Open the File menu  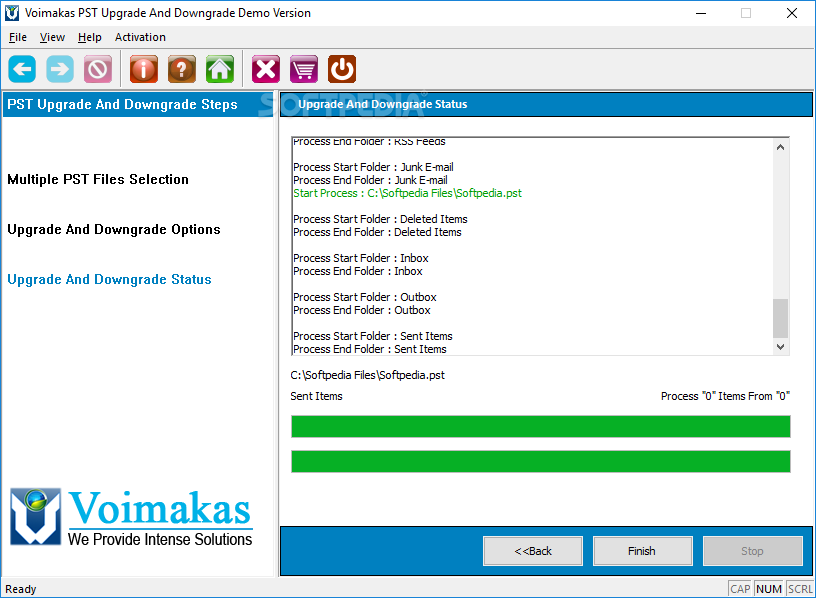coord(18,37)
